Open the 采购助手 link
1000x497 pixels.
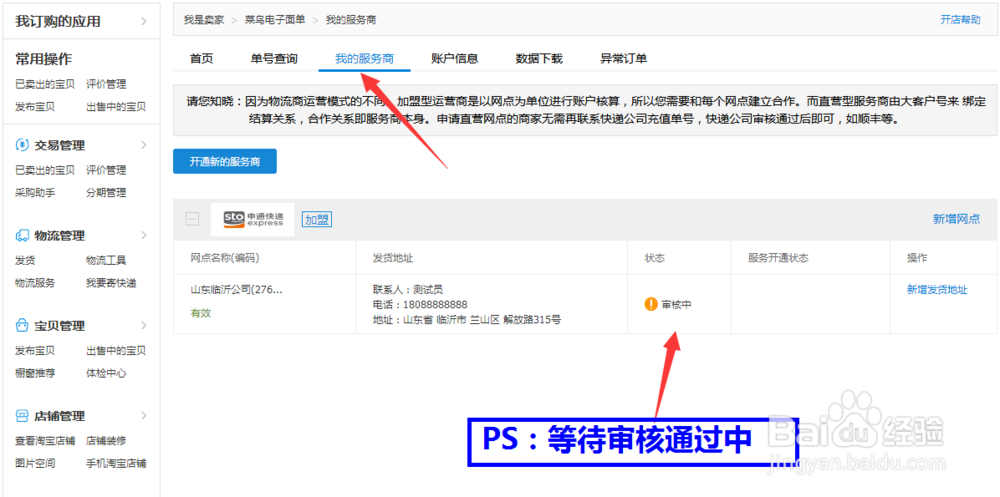(x=34, y=193)
